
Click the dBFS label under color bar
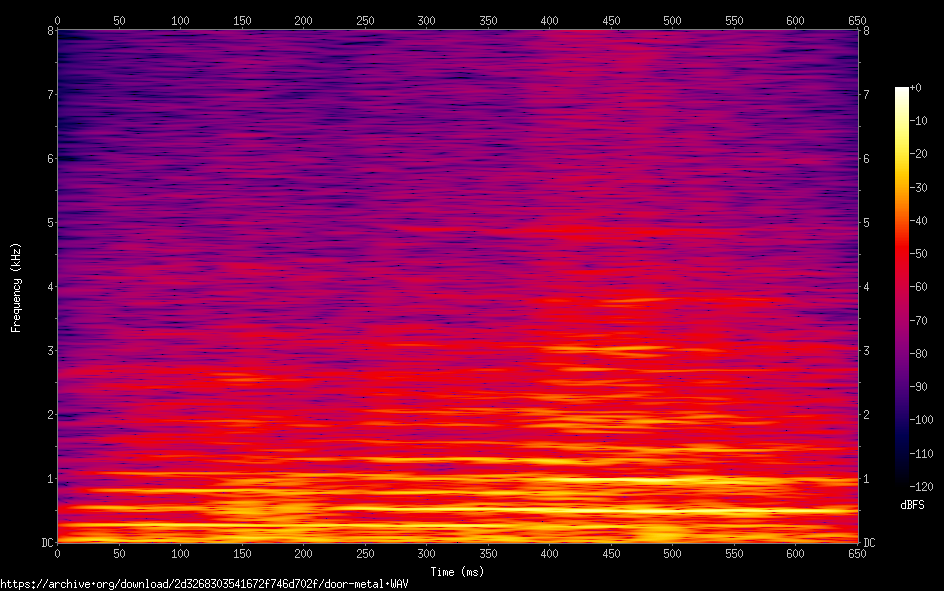pyautogui.click(x=910, y=504)
